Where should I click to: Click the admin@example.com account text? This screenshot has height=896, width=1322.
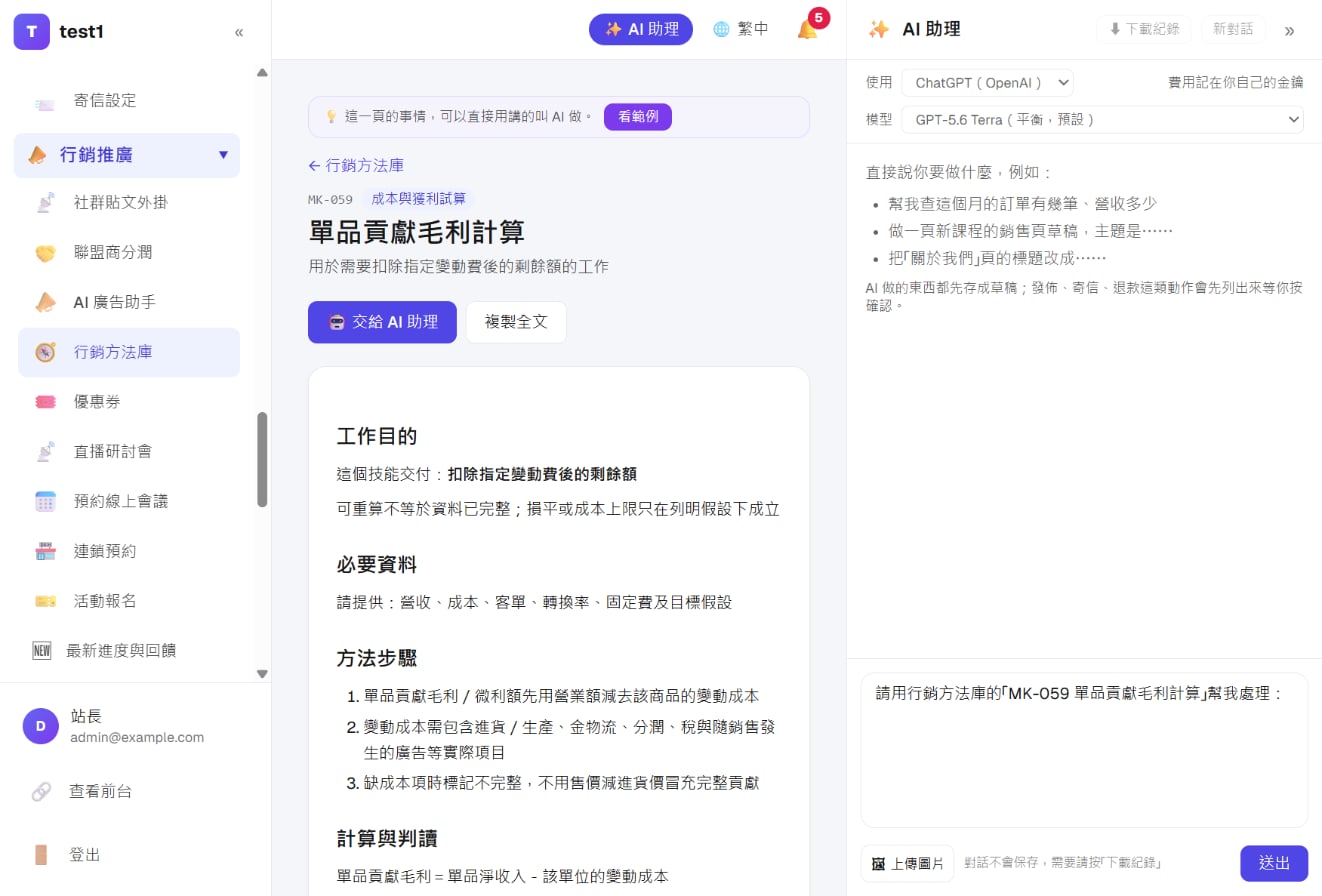click(x=137, y=738)
